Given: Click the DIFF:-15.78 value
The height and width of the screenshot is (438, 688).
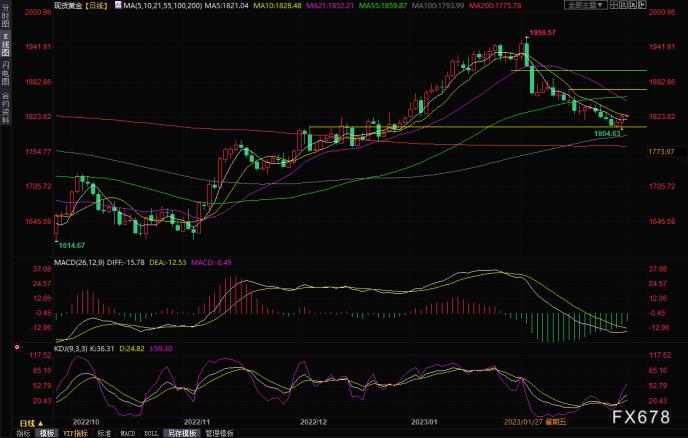Looking at the screenshot, I should pos(125,262).
